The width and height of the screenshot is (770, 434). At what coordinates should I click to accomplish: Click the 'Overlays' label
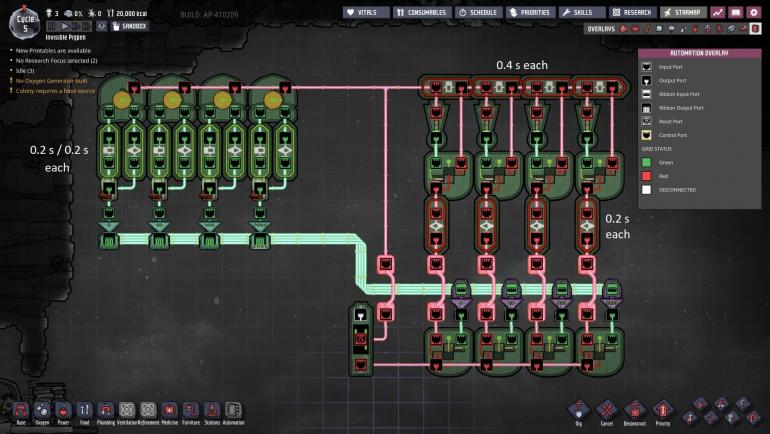[x=601, y=29]
